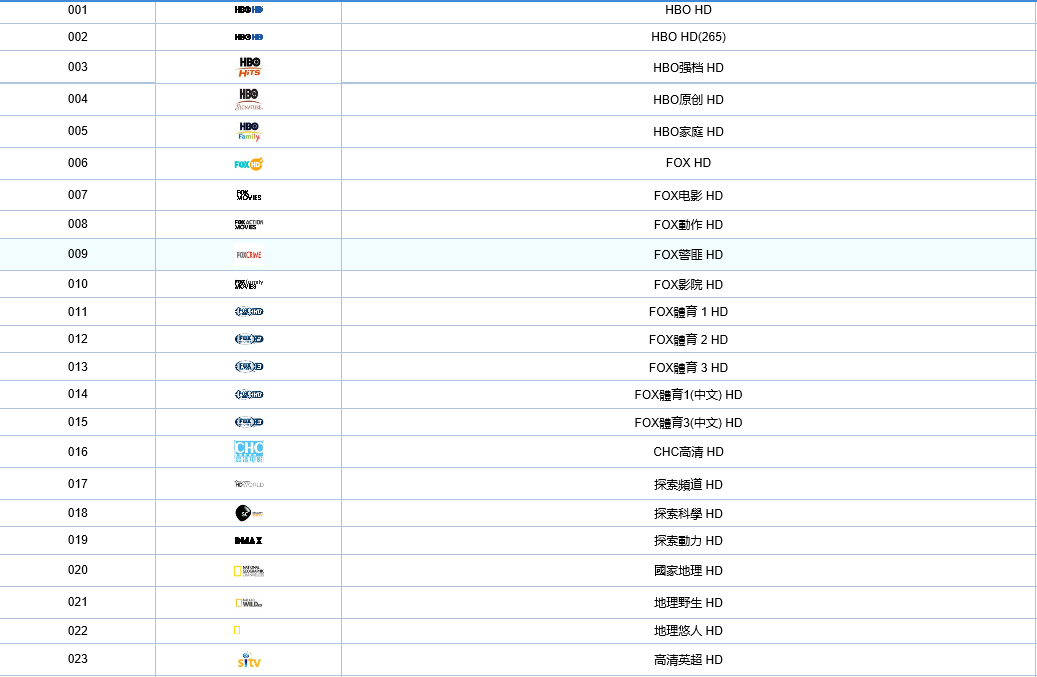Select channel number '018'
The width and height of the screenshot is (1037, 677).
[x=77, y=513]
